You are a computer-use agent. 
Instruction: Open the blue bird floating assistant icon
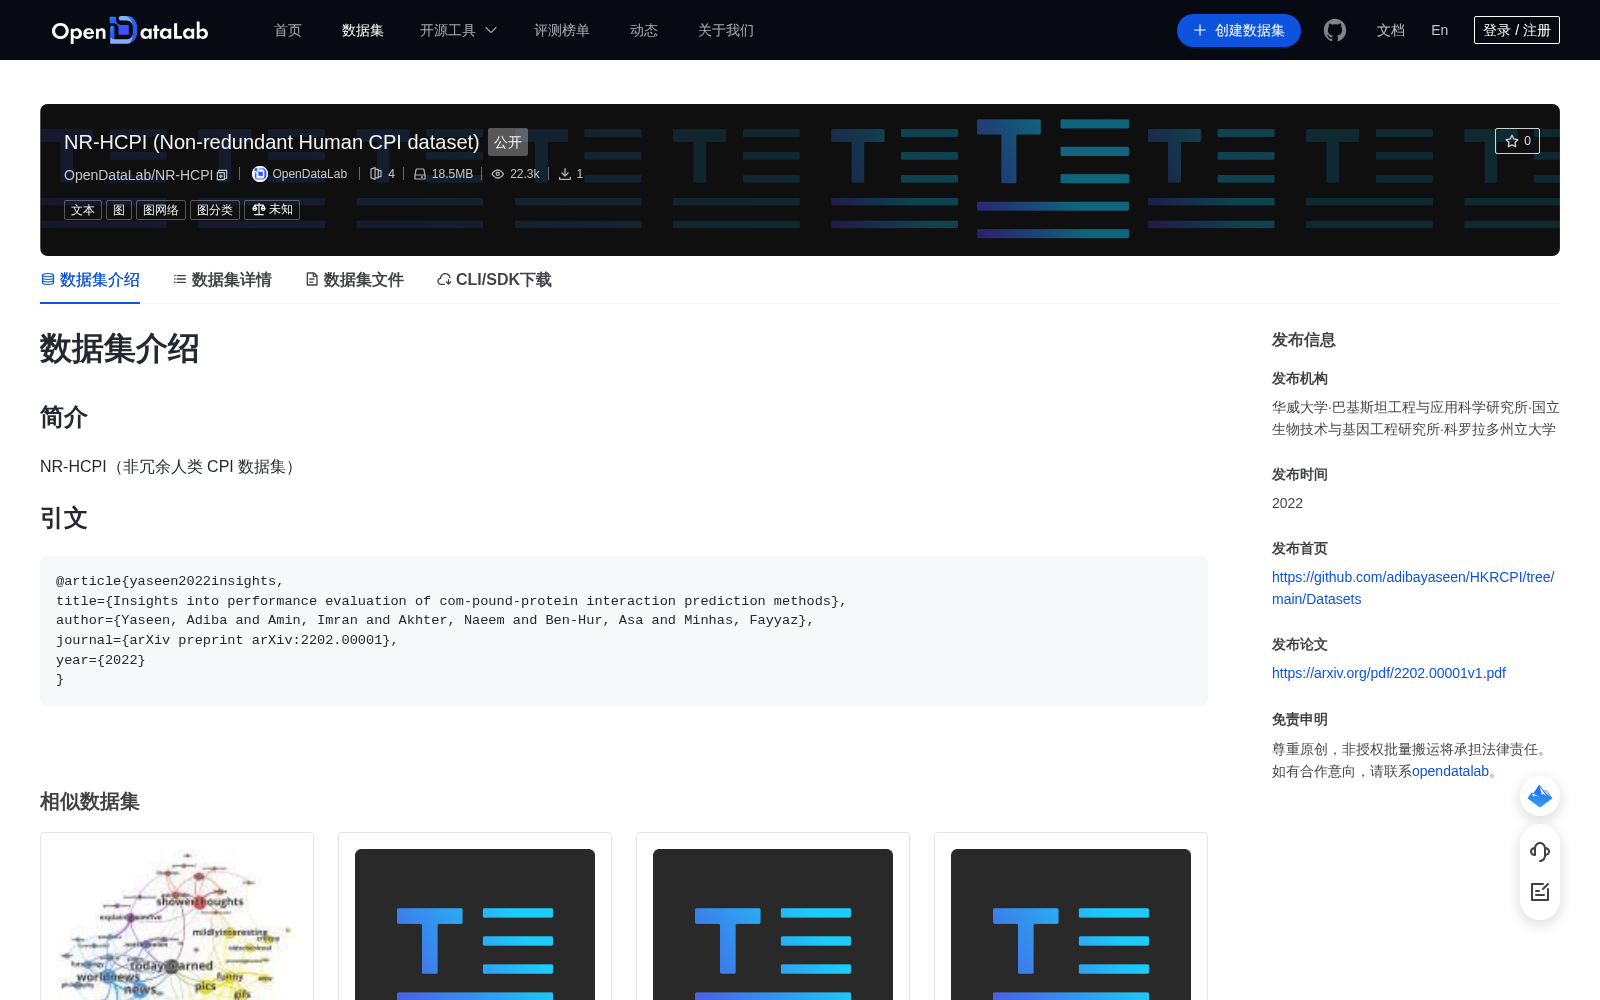1540,796
